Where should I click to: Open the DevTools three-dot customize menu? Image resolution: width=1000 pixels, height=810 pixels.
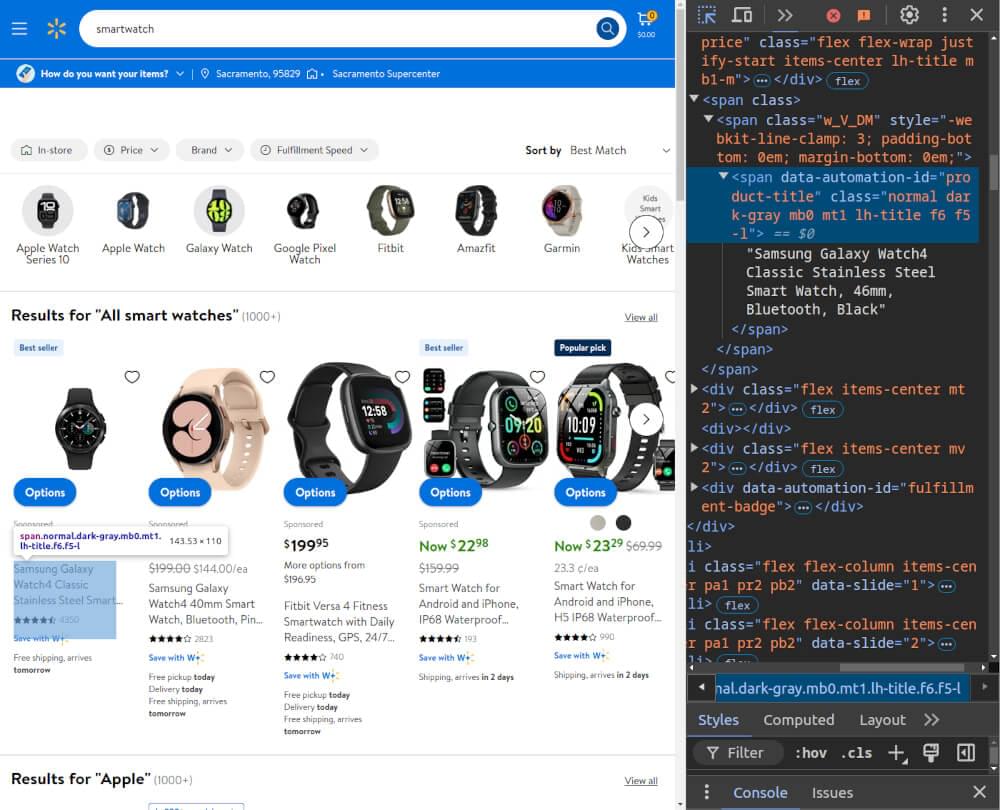point(943,15)
